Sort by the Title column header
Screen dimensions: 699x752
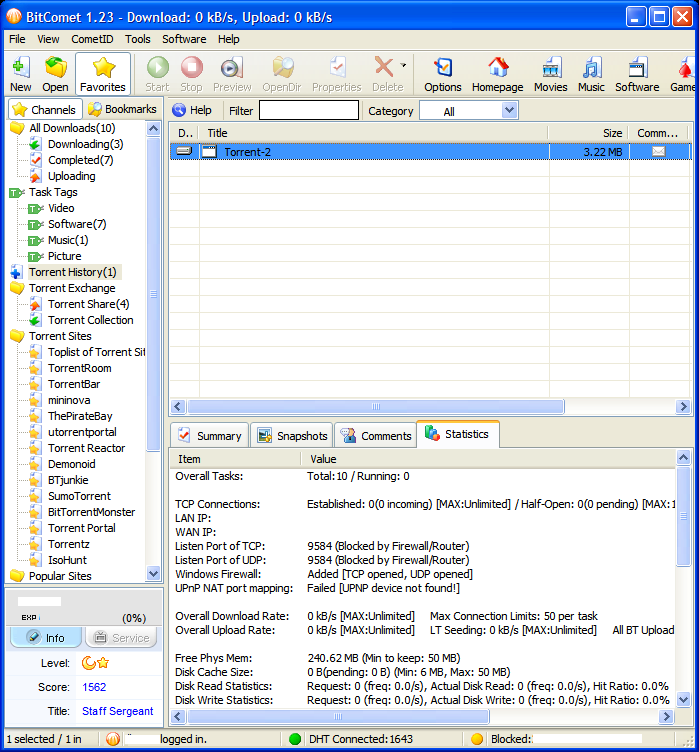click(x=374, y=133)
